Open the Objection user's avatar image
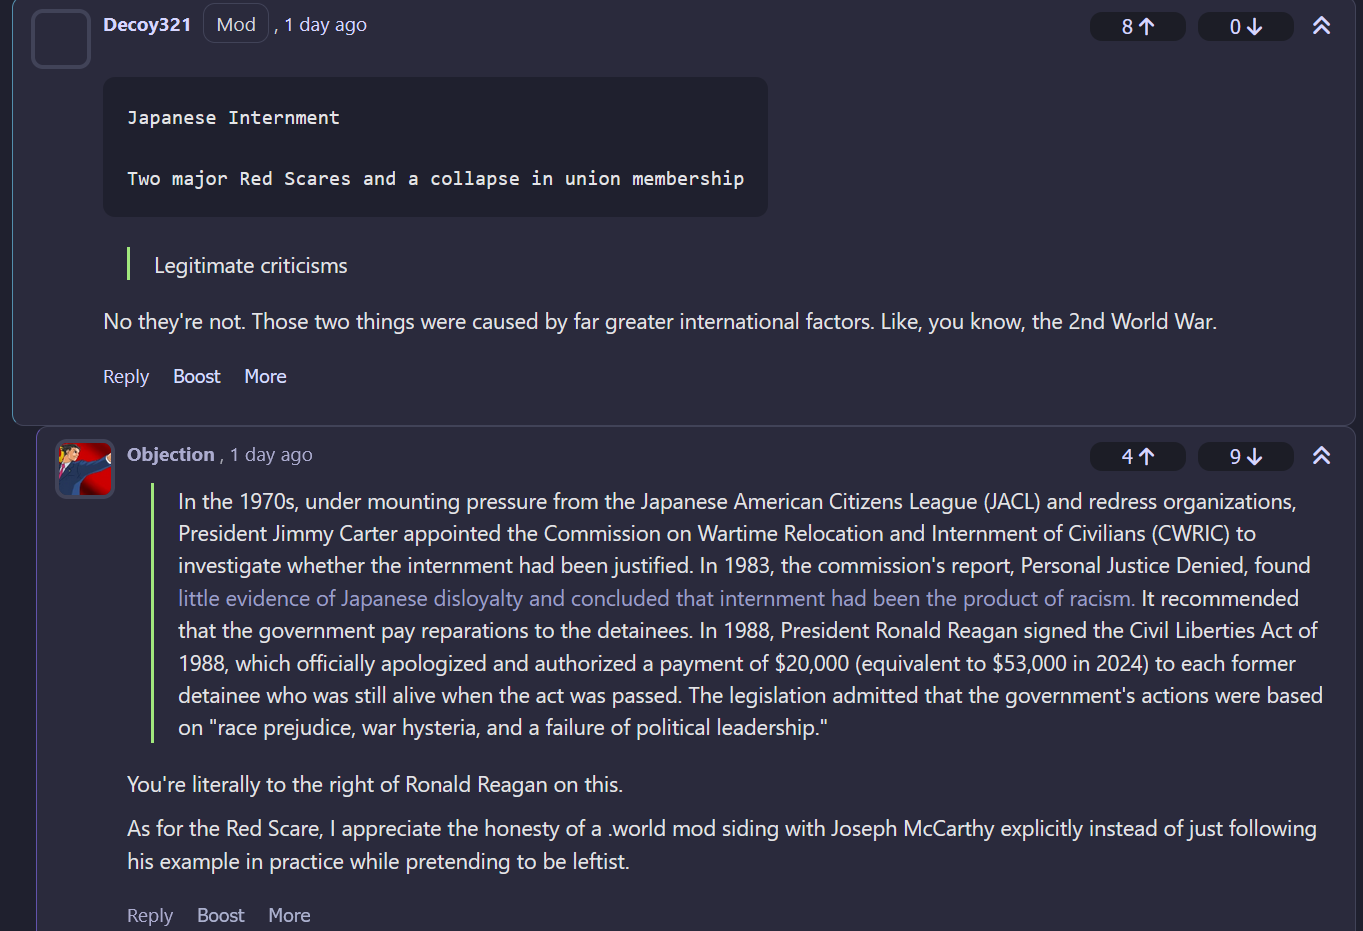The height and width of the screenshot is (931, 1363). [x=85, y=469]
